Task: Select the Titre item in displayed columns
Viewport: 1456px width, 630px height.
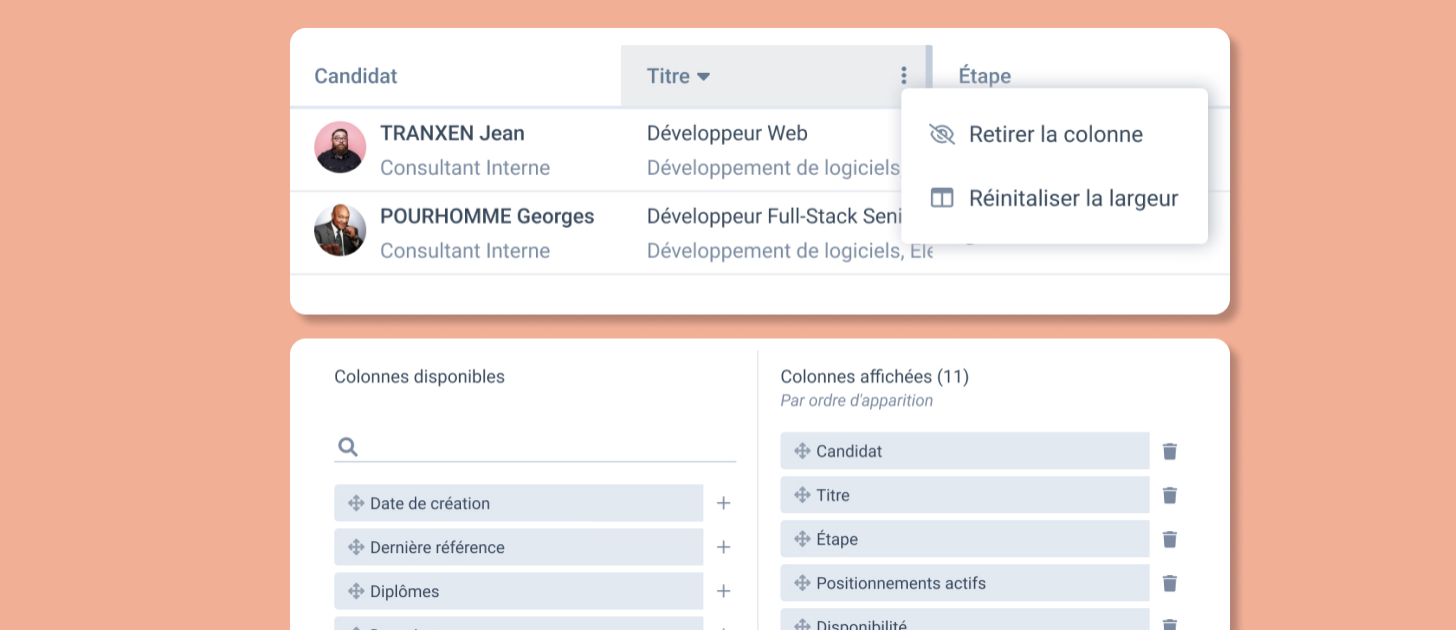Action: click(x=965, y=495)
